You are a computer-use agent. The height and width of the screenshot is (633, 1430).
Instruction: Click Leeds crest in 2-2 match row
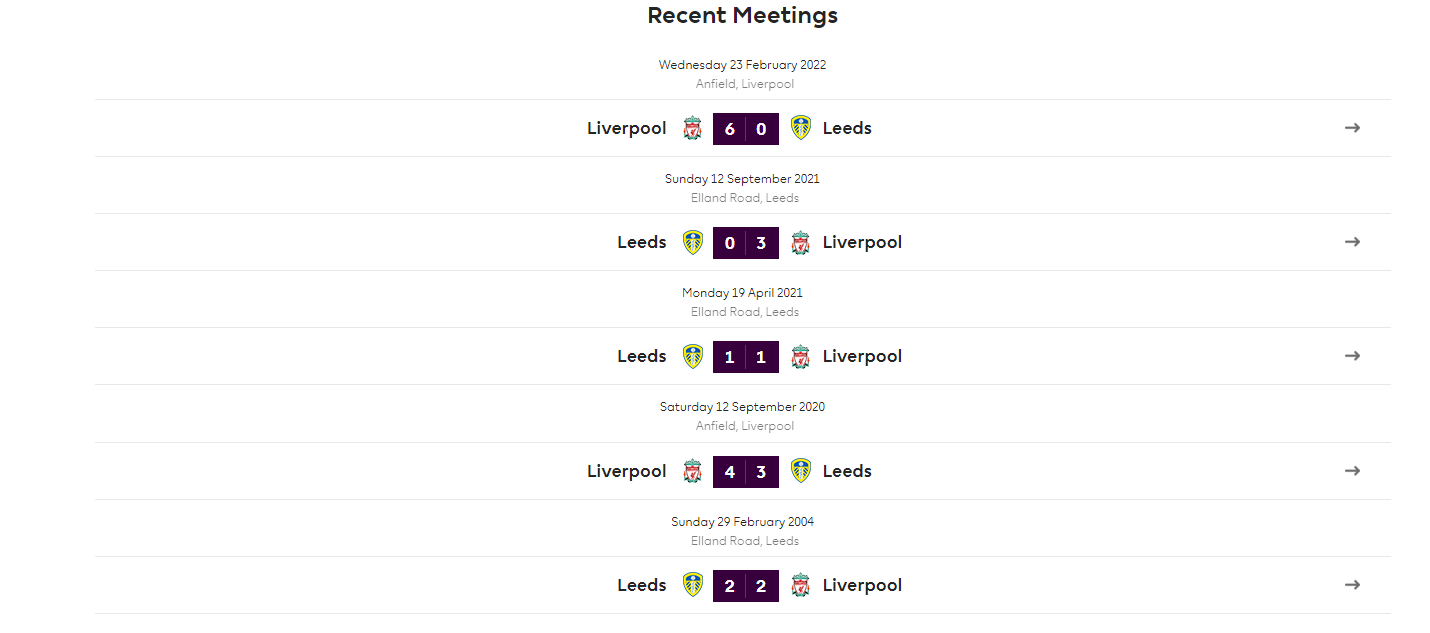click(x=692, y=585)
